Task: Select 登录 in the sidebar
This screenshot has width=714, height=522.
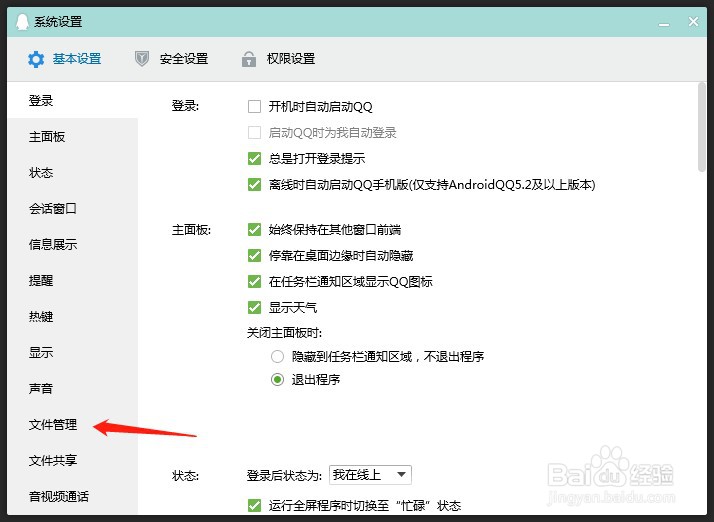Action: click(72, 100)
